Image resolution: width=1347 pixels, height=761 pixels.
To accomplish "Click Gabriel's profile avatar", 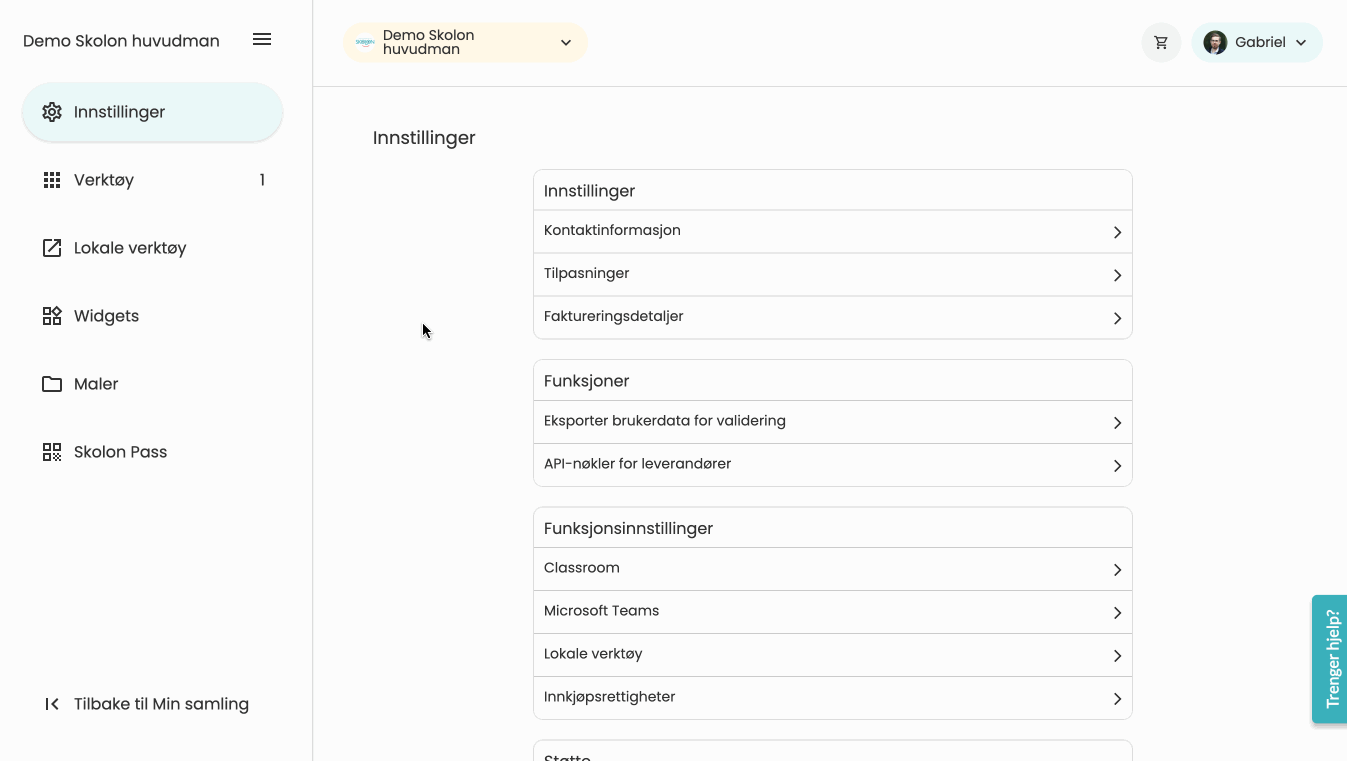I will coord(1215,43).
